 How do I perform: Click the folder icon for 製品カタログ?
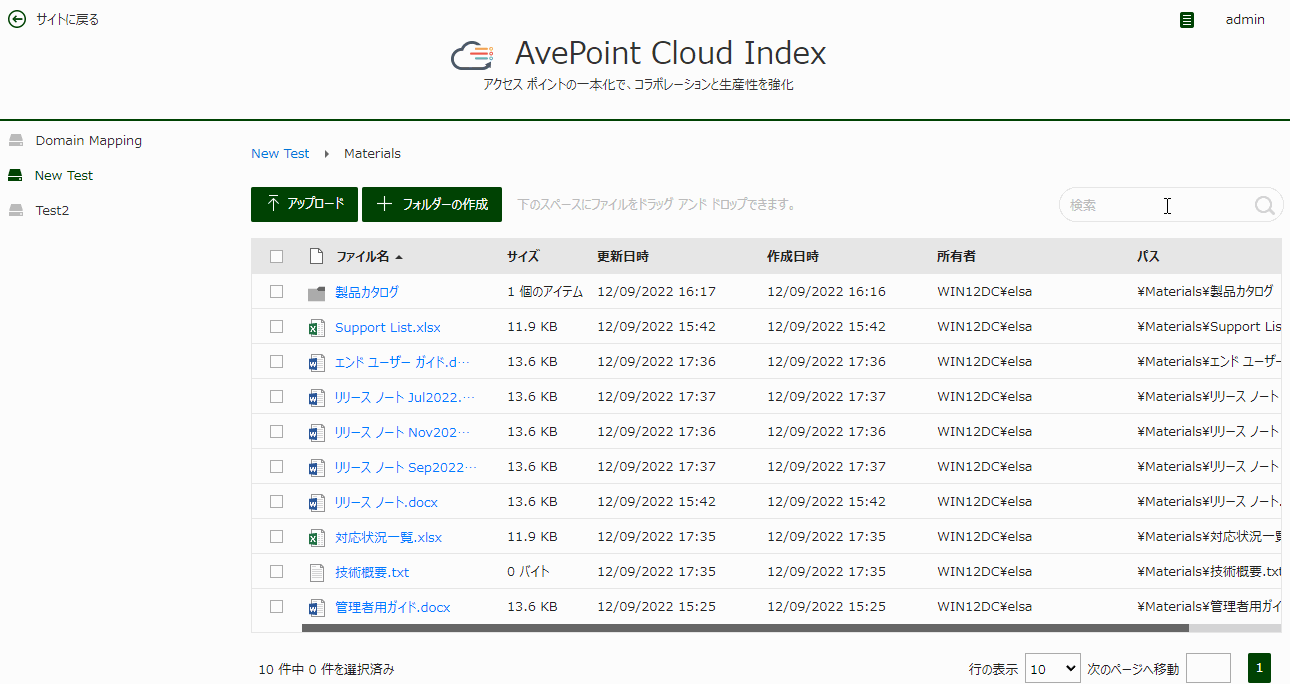[316, 292]
